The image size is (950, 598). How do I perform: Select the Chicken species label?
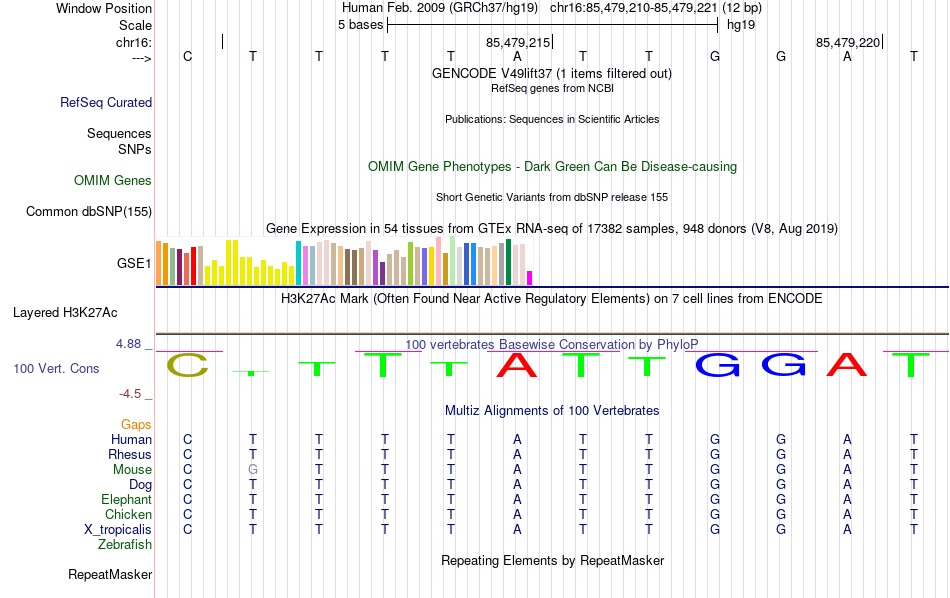tap(128, 514)
